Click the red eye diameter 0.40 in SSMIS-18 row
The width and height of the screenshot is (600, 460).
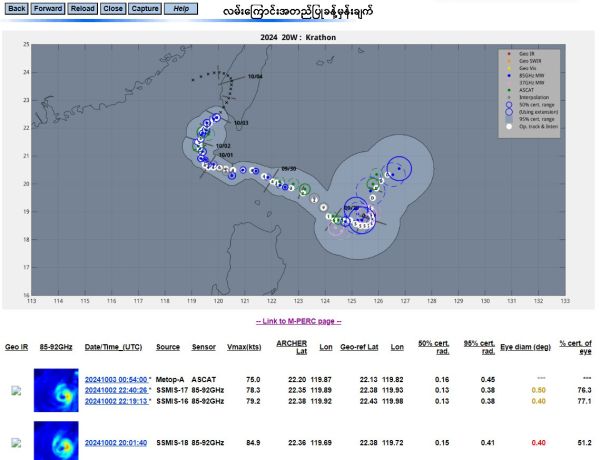(538, 443)
